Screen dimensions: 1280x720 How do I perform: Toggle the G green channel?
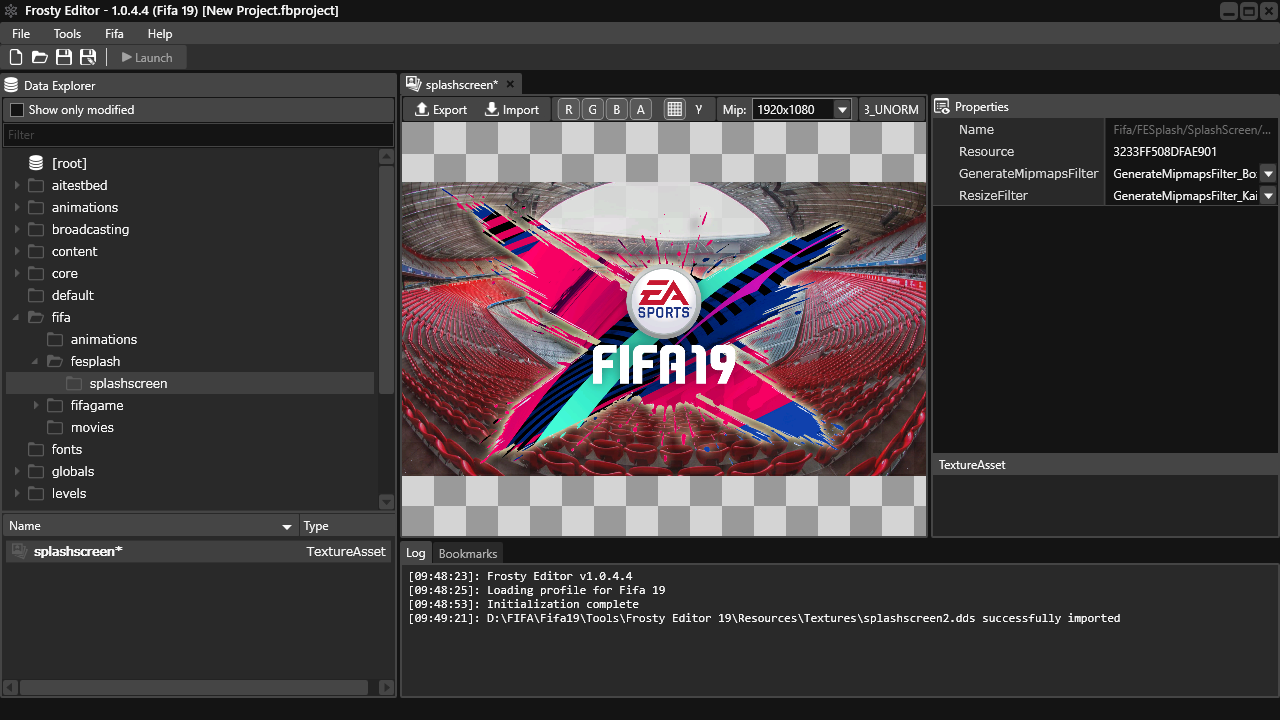593,109
